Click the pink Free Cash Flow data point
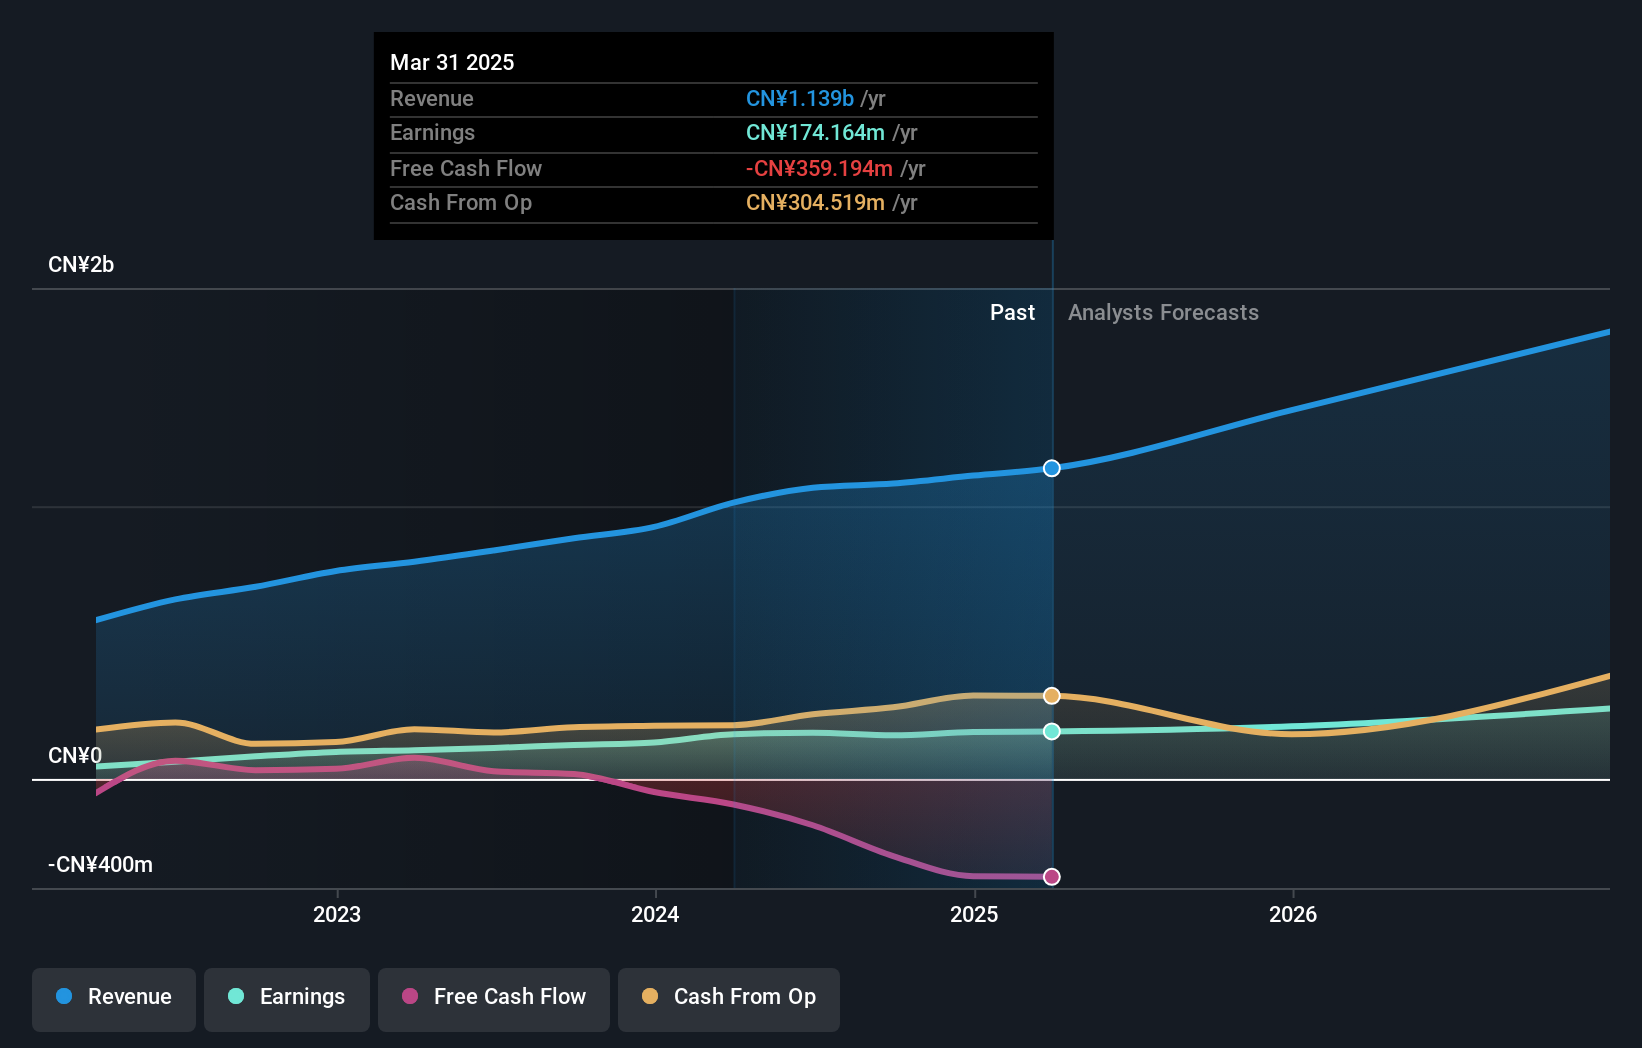The image size is (1642, 1048). (x=1052, y=877)
